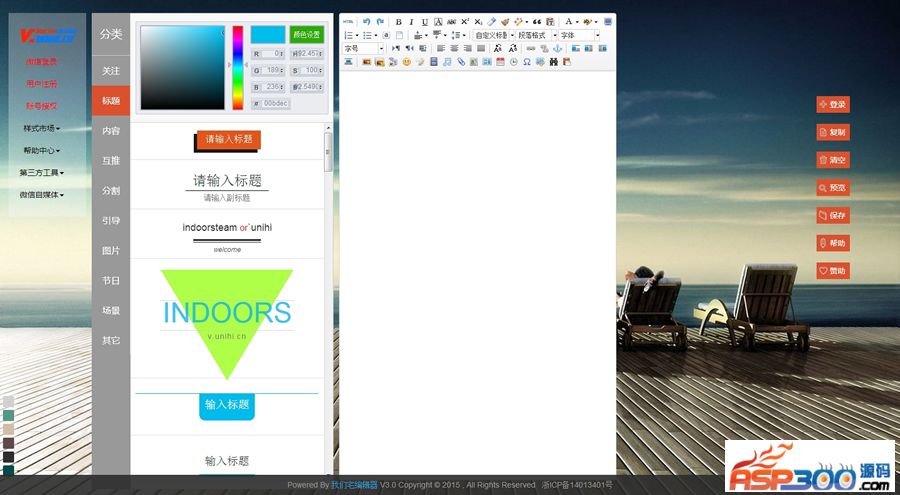Click the insert single image icon
Viewport: 900px width, 495px height.
tap(366, 61)
